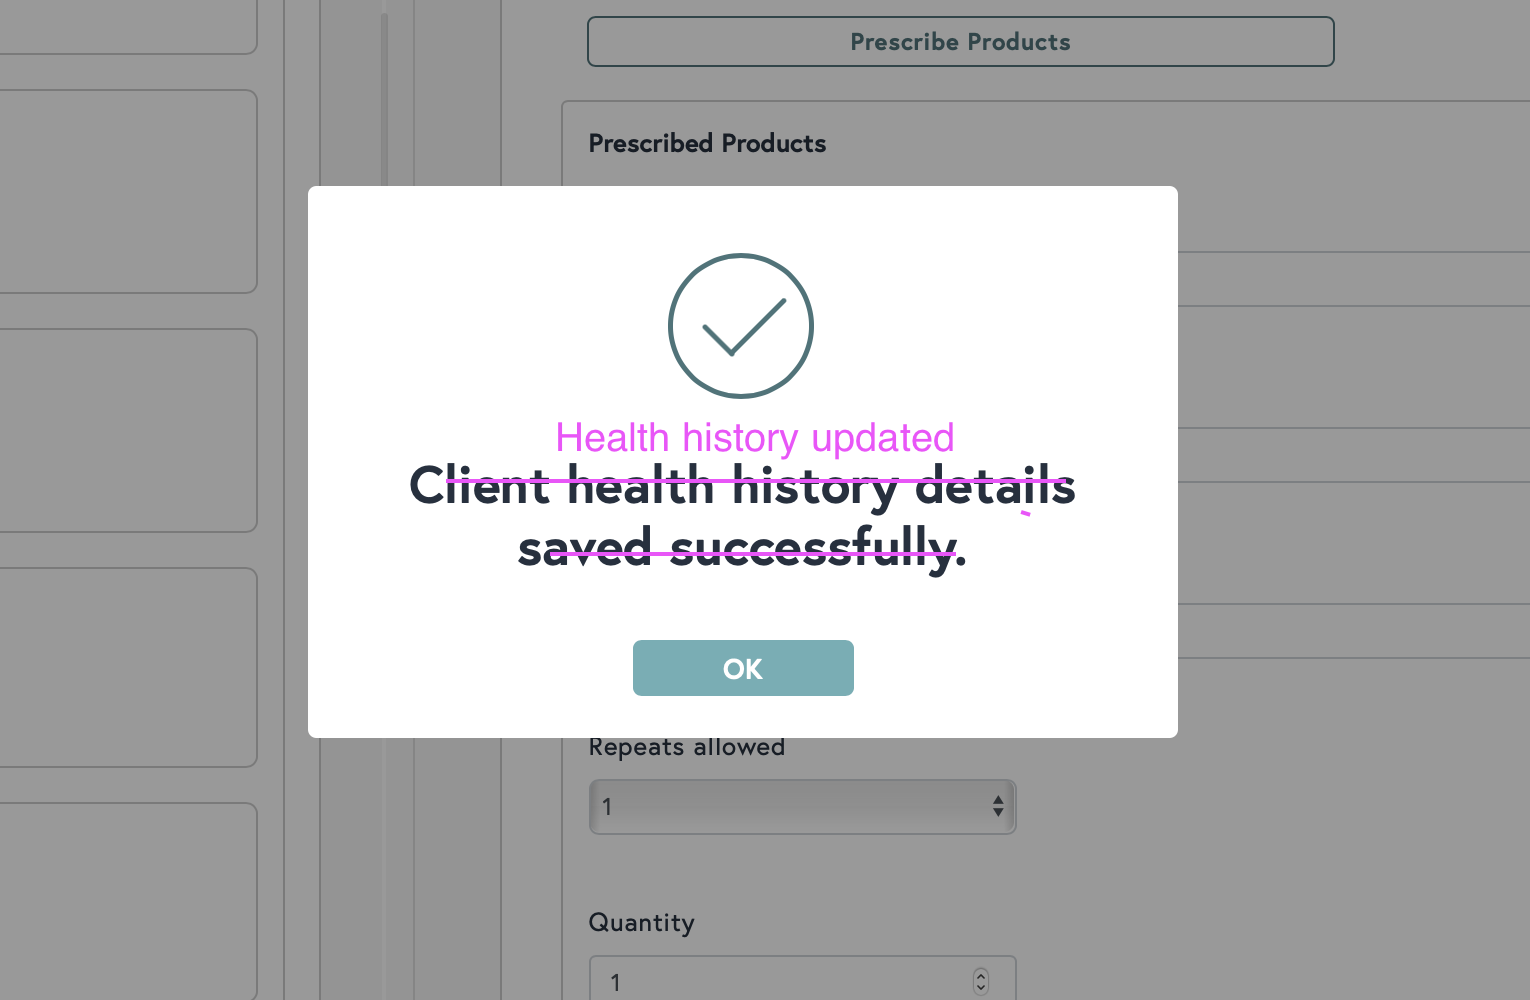Click the Quantity label

[x=641, y=923]
